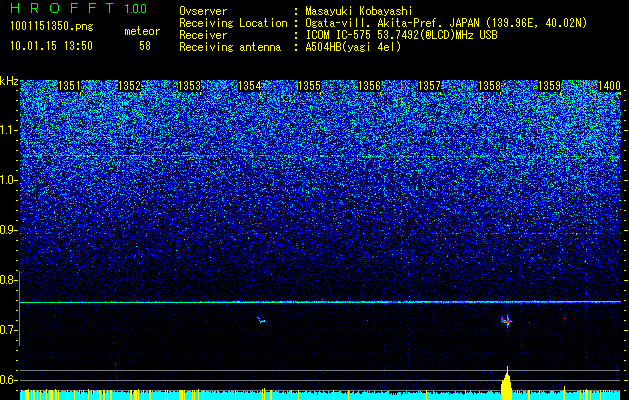This screenshot has height=400, width=629.
Task: Click the 1358 time marker
Action: coord(489,86)
